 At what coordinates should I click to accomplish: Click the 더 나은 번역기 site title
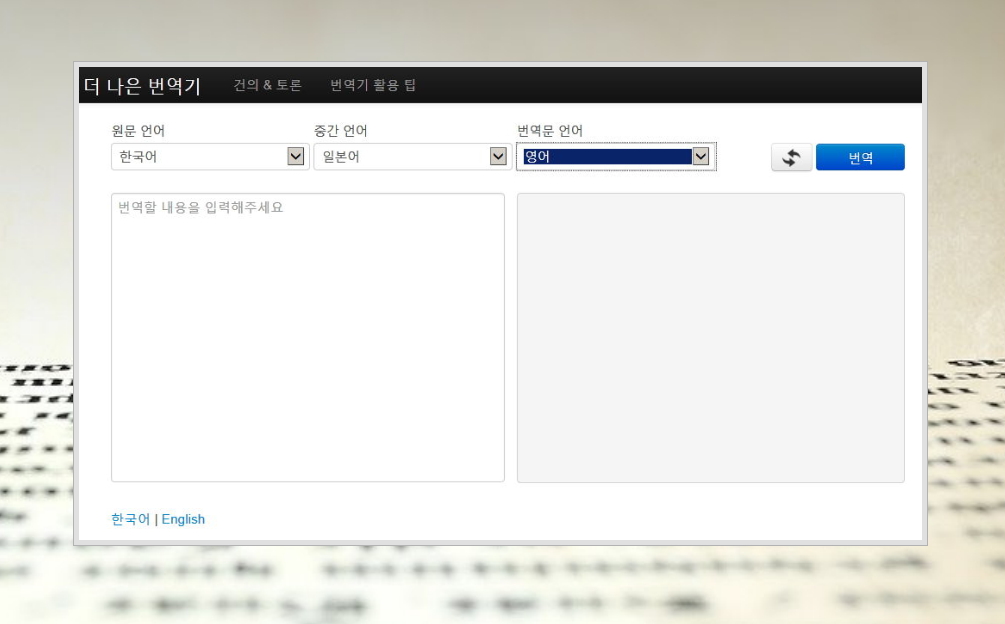[142, 86]
